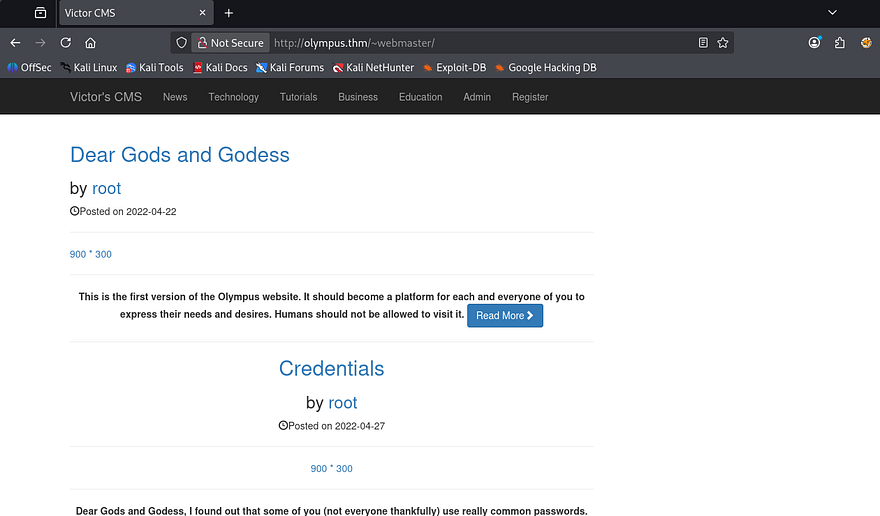880x516 pixels.
Task: Open the extensions puzzle icon
Action: tap(840, 43)
